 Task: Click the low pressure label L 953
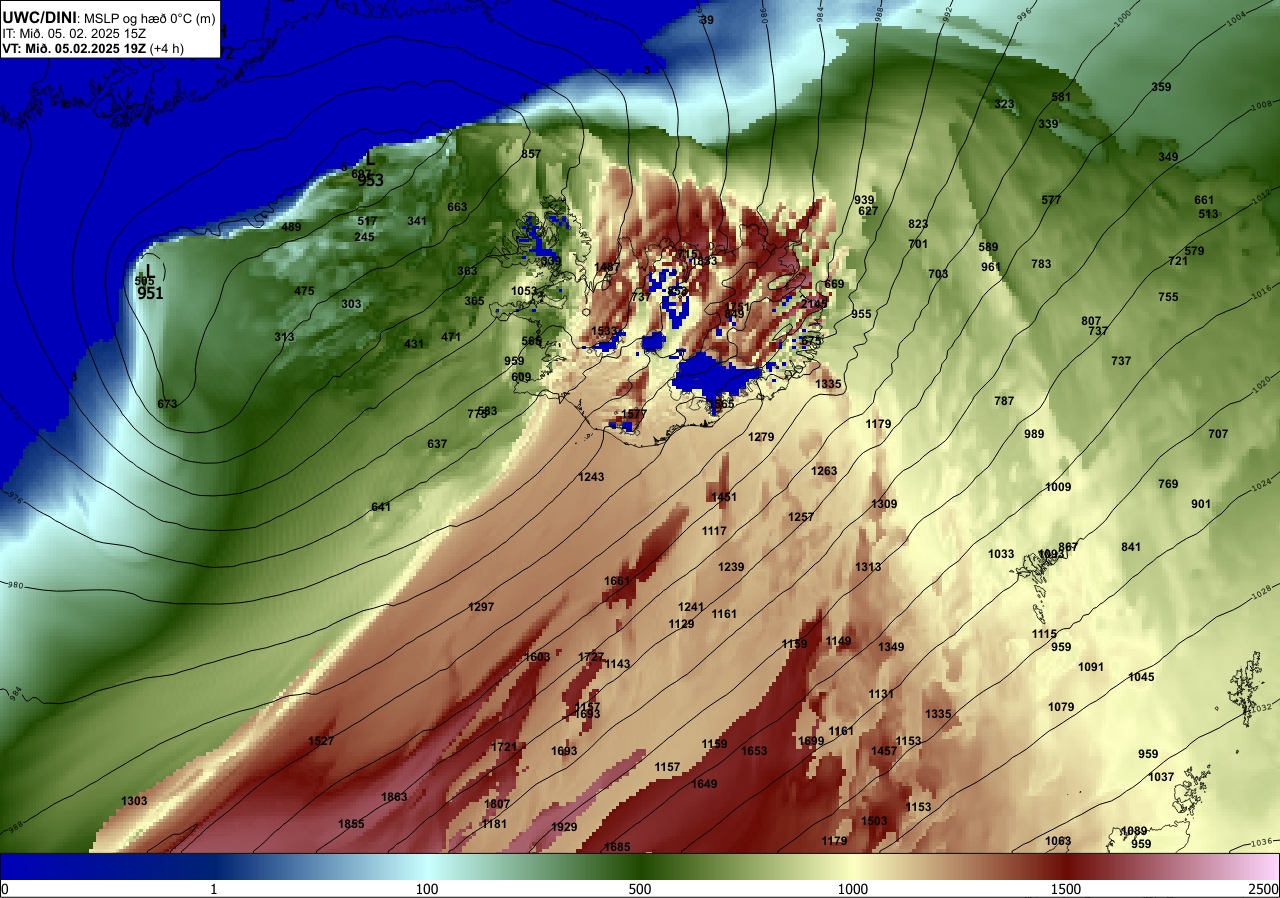click(370, 171)
